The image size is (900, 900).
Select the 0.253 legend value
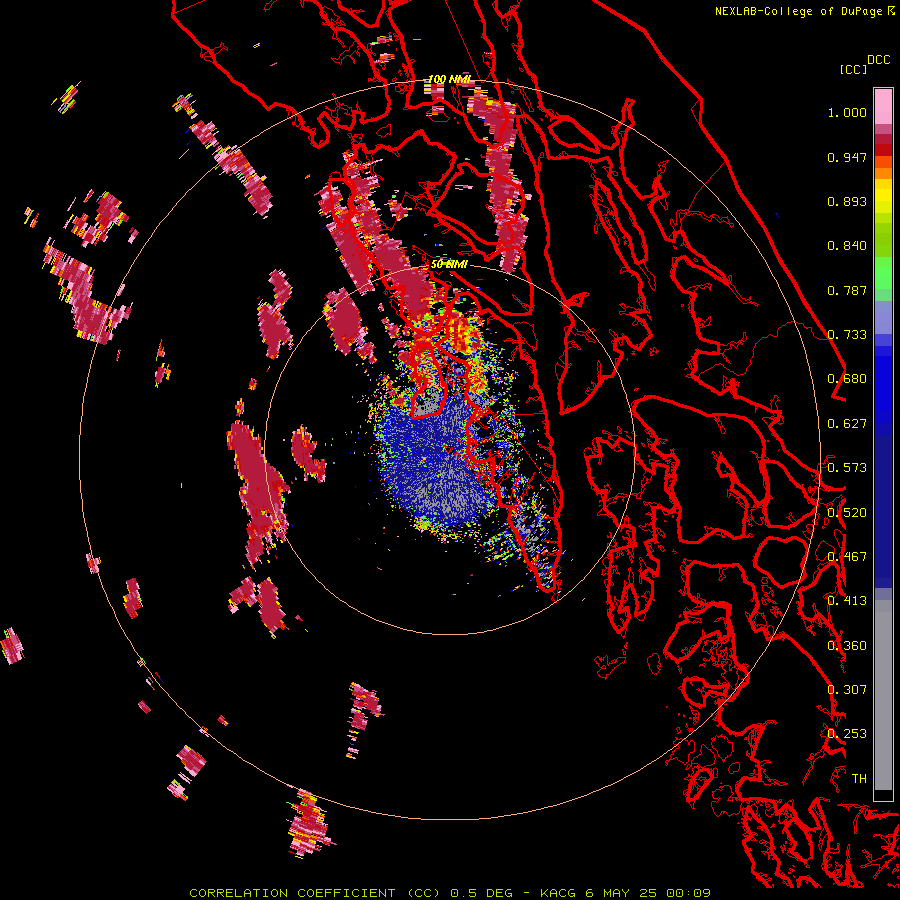(x=847, y=734)
